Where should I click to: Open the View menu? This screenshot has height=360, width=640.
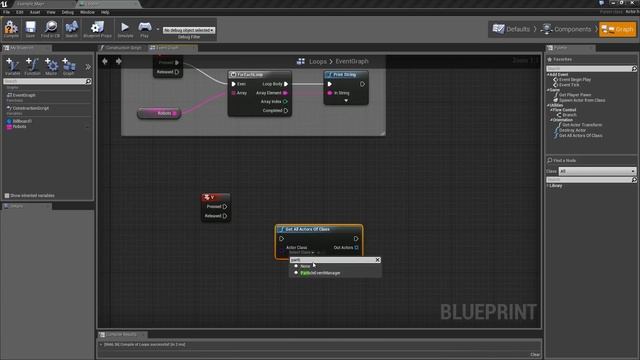(x=51, y=12)
